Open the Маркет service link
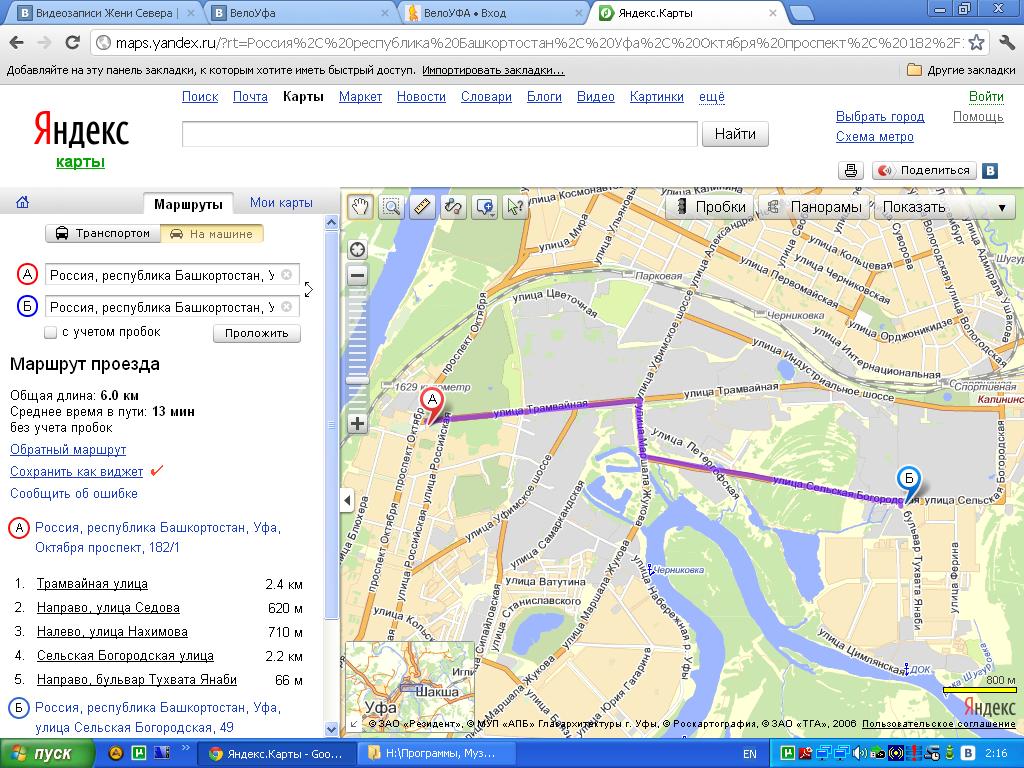 (360, 97)
